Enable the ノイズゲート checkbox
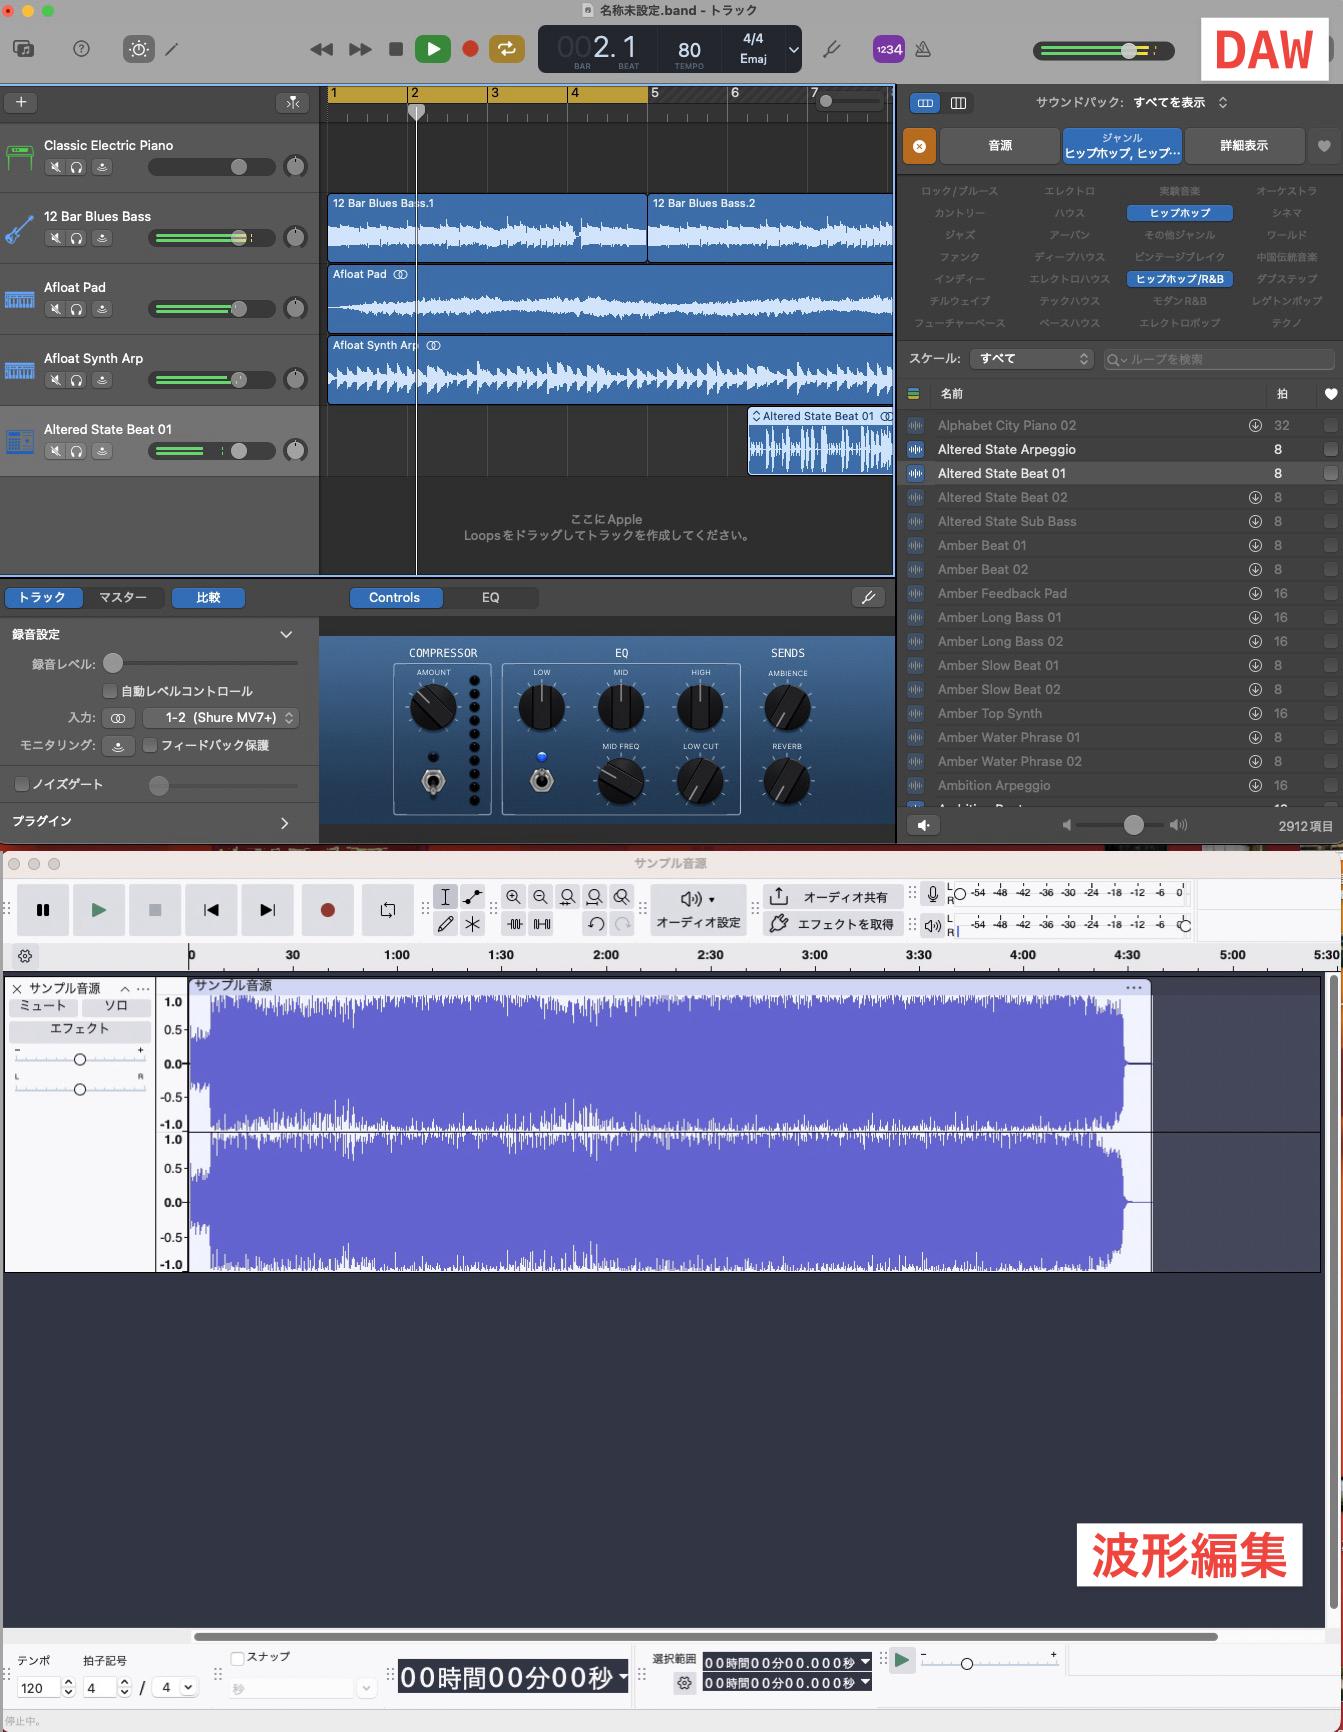1343x1732 pixels. (22, 784)
